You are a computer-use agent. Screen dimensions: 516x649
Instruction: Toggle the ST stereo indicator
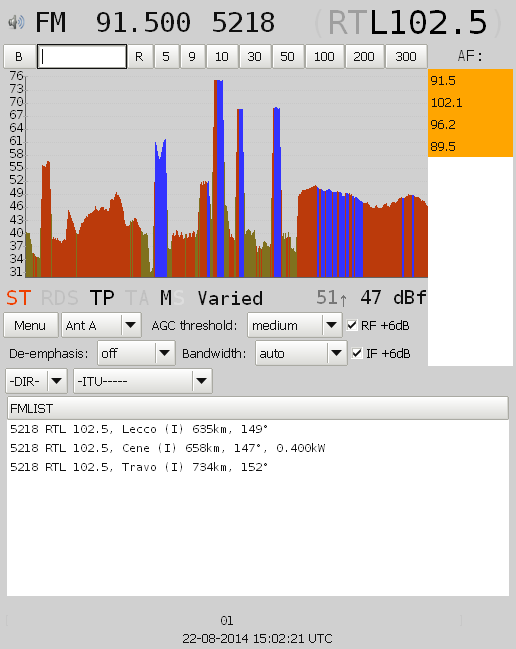[19, 298]
